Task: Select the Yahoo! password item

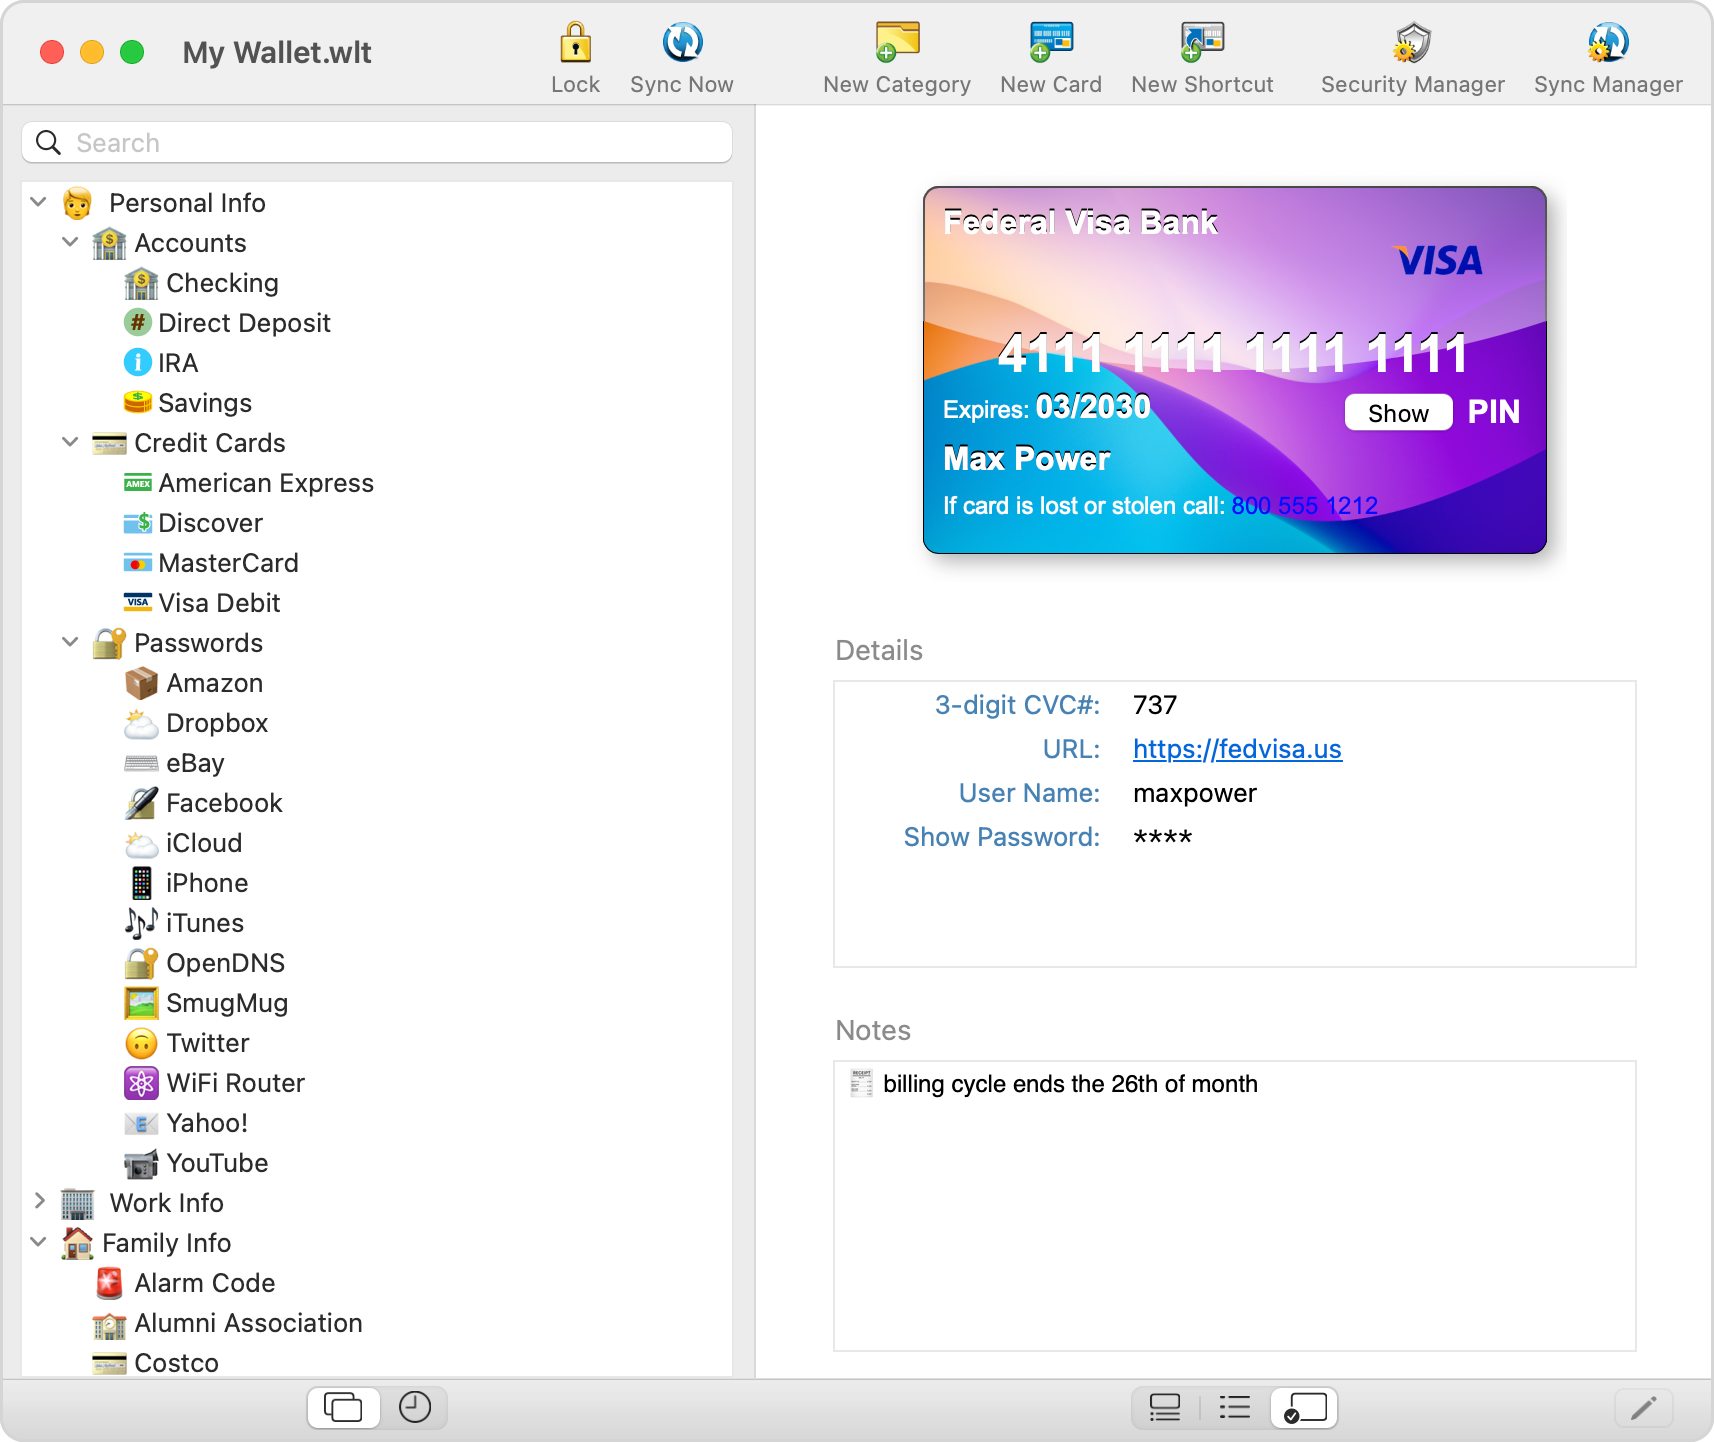Action: [207, 1123]
